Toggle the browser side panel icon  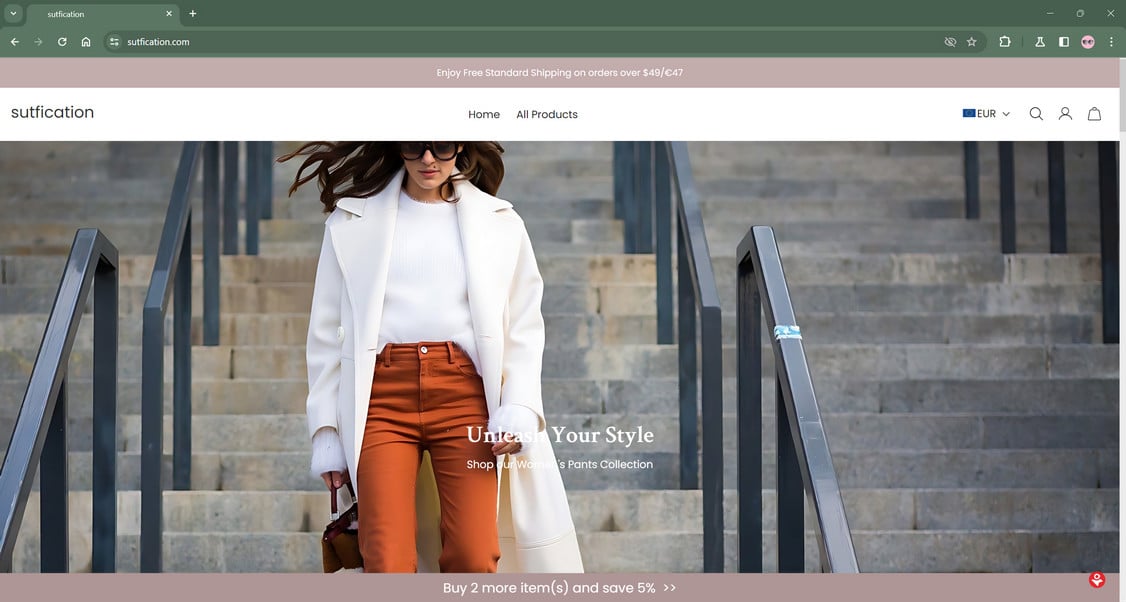coord(1064,42)
